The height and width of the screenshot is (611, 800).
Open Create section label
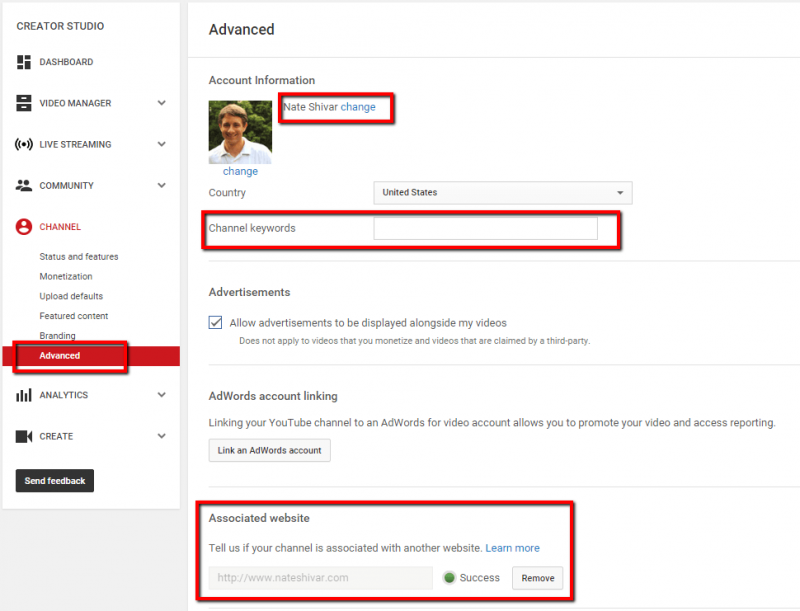point(56,436)
